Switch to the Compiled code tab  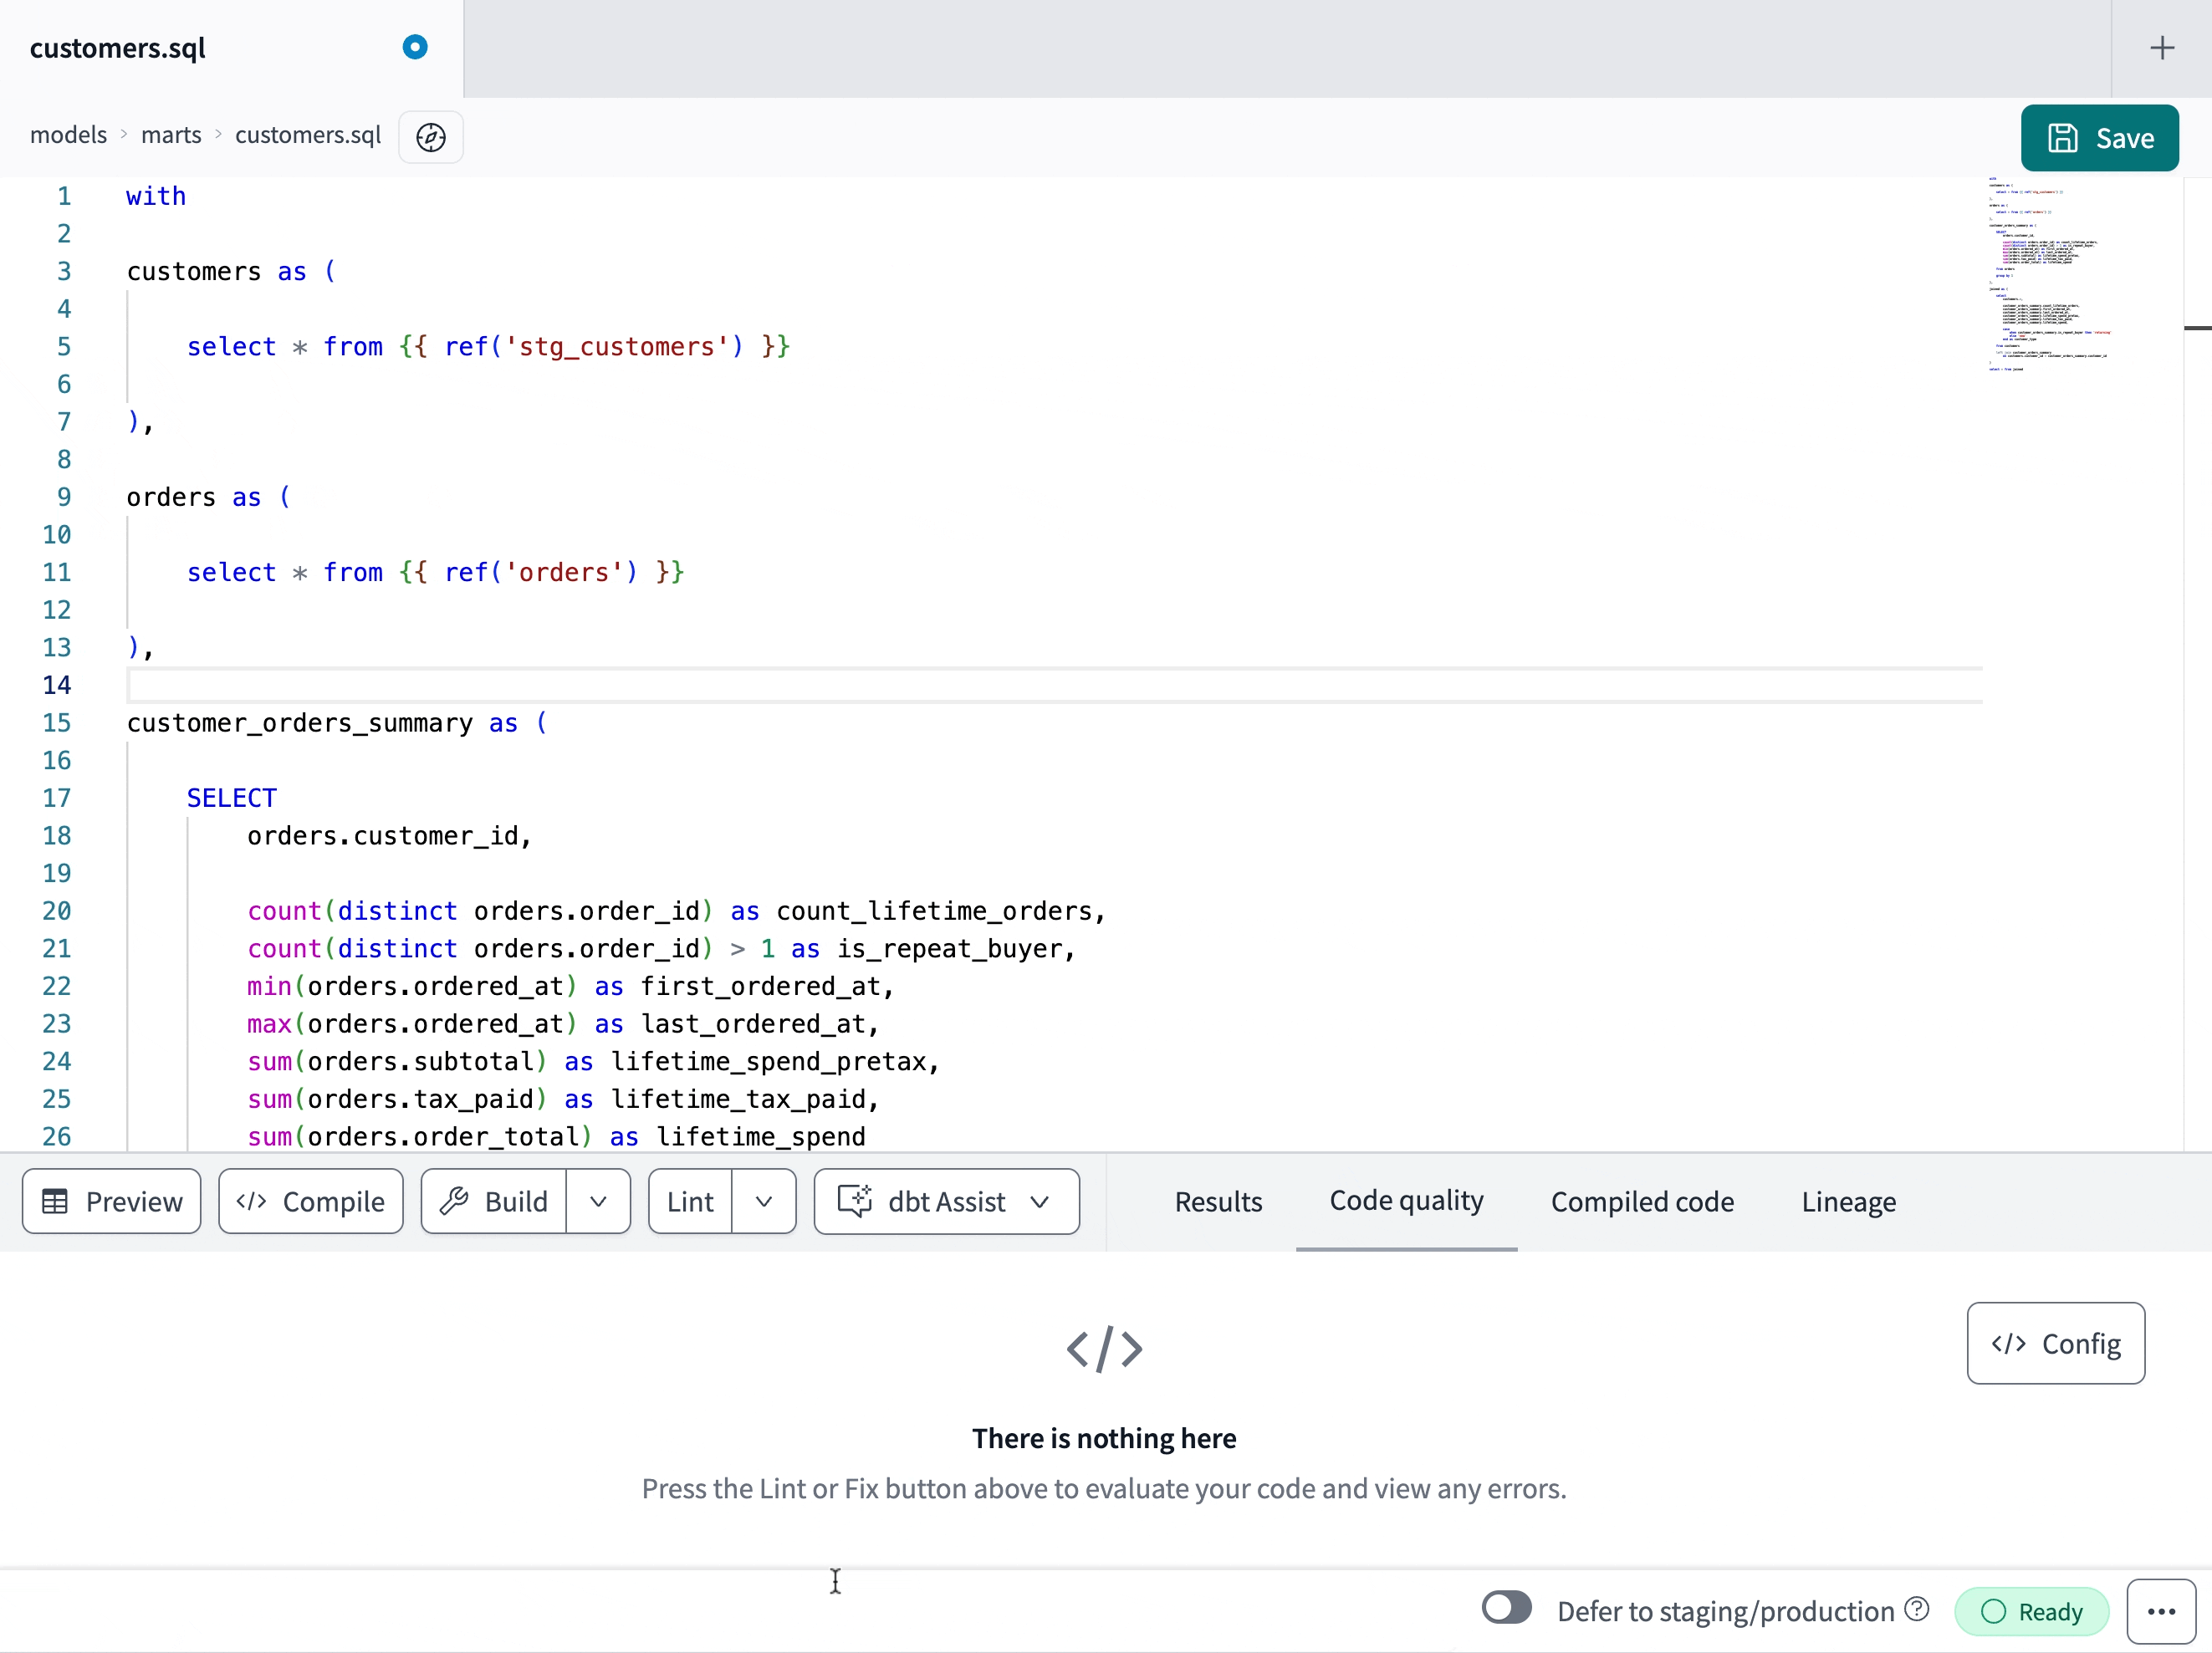(x=1641, y=1201)
